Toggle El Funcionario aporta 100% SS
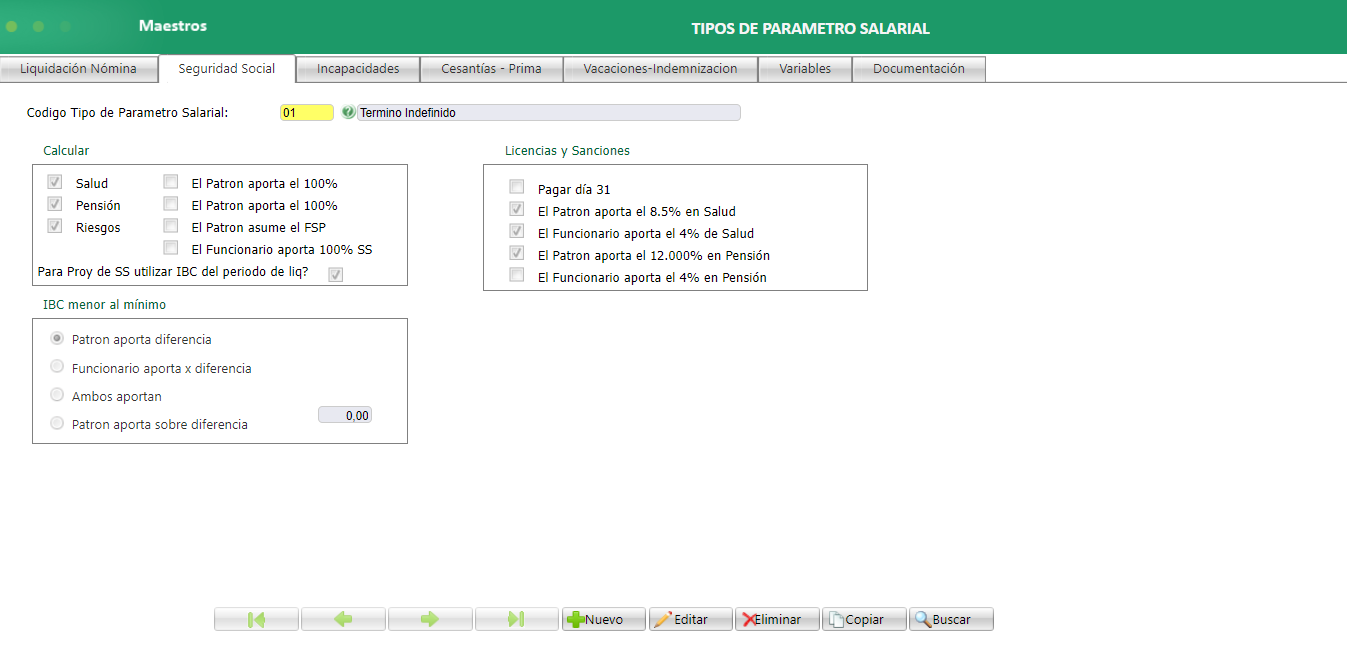The height and width of the screenshot is (666, 1347). [x=170, y=247]
